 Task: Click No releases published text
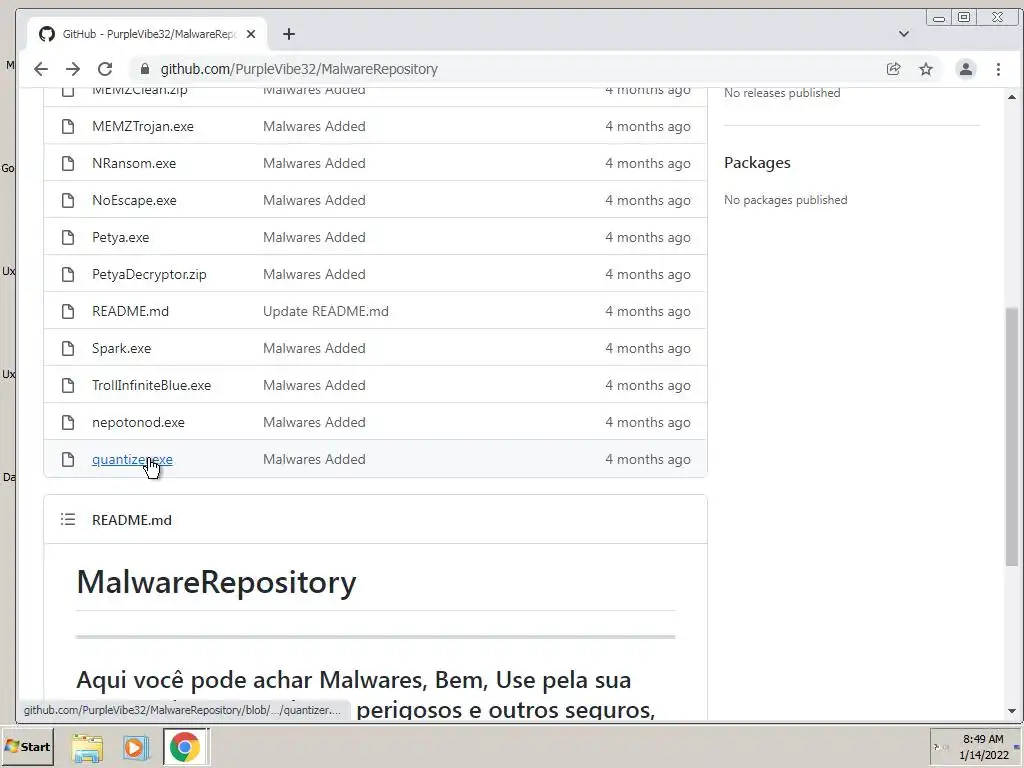click(782, 93)
